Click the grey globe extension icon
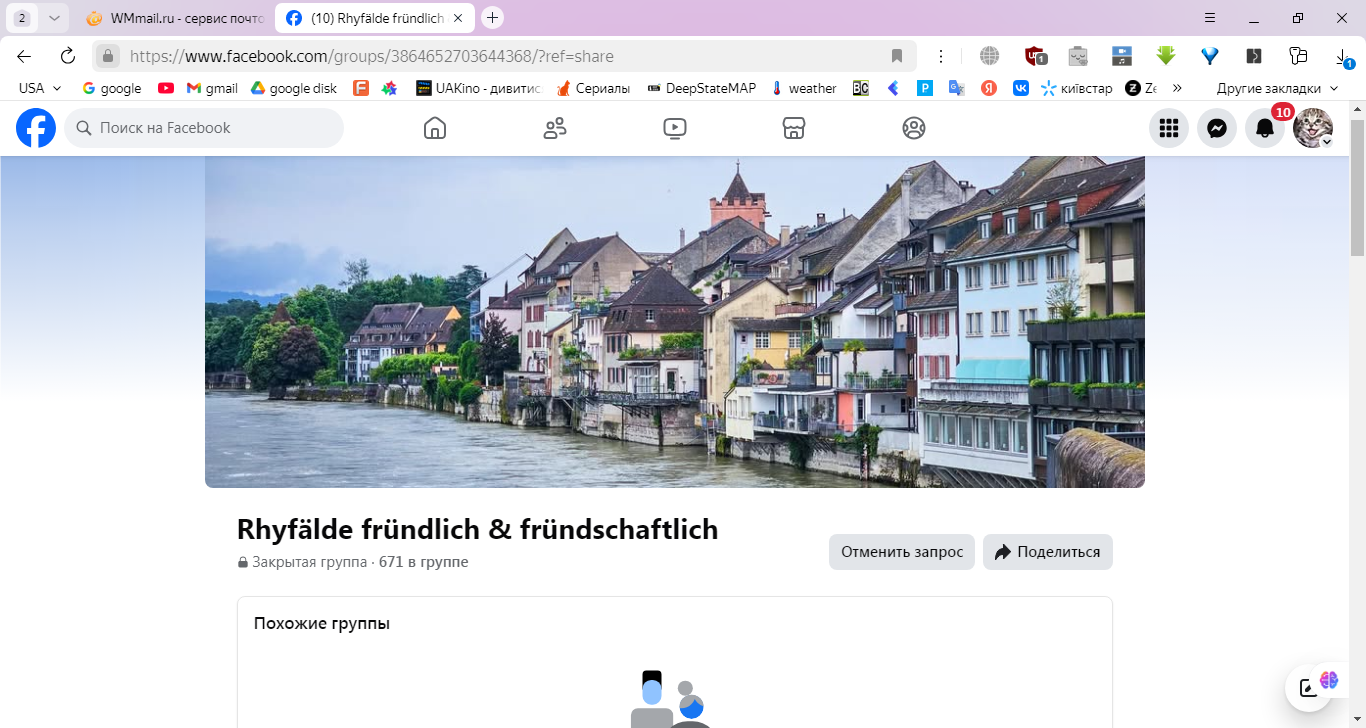Image resolution: width=1366 pixels, height=728 pixels. [989, 56]
